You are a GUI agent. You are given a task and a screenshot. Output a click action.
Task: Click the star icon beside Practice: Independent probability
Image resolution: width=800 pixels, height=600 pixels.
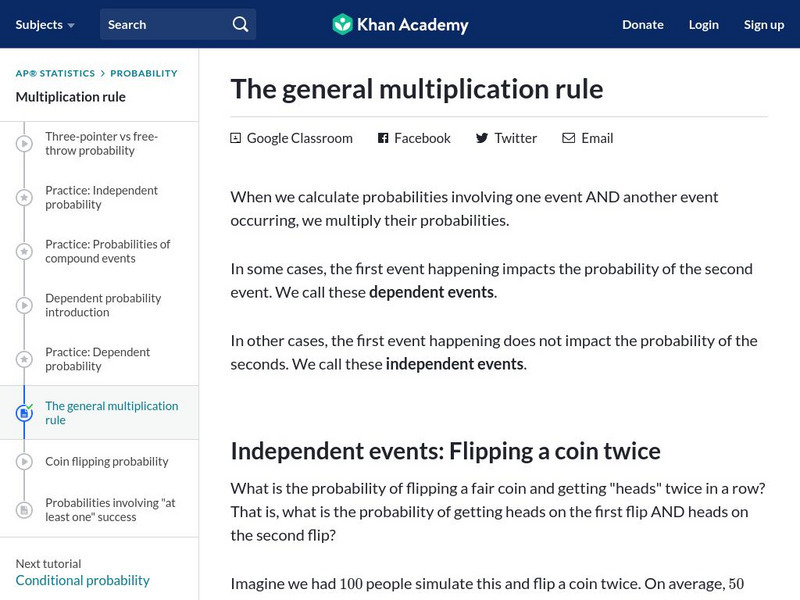pyautogui.click(x=24, y=198)
